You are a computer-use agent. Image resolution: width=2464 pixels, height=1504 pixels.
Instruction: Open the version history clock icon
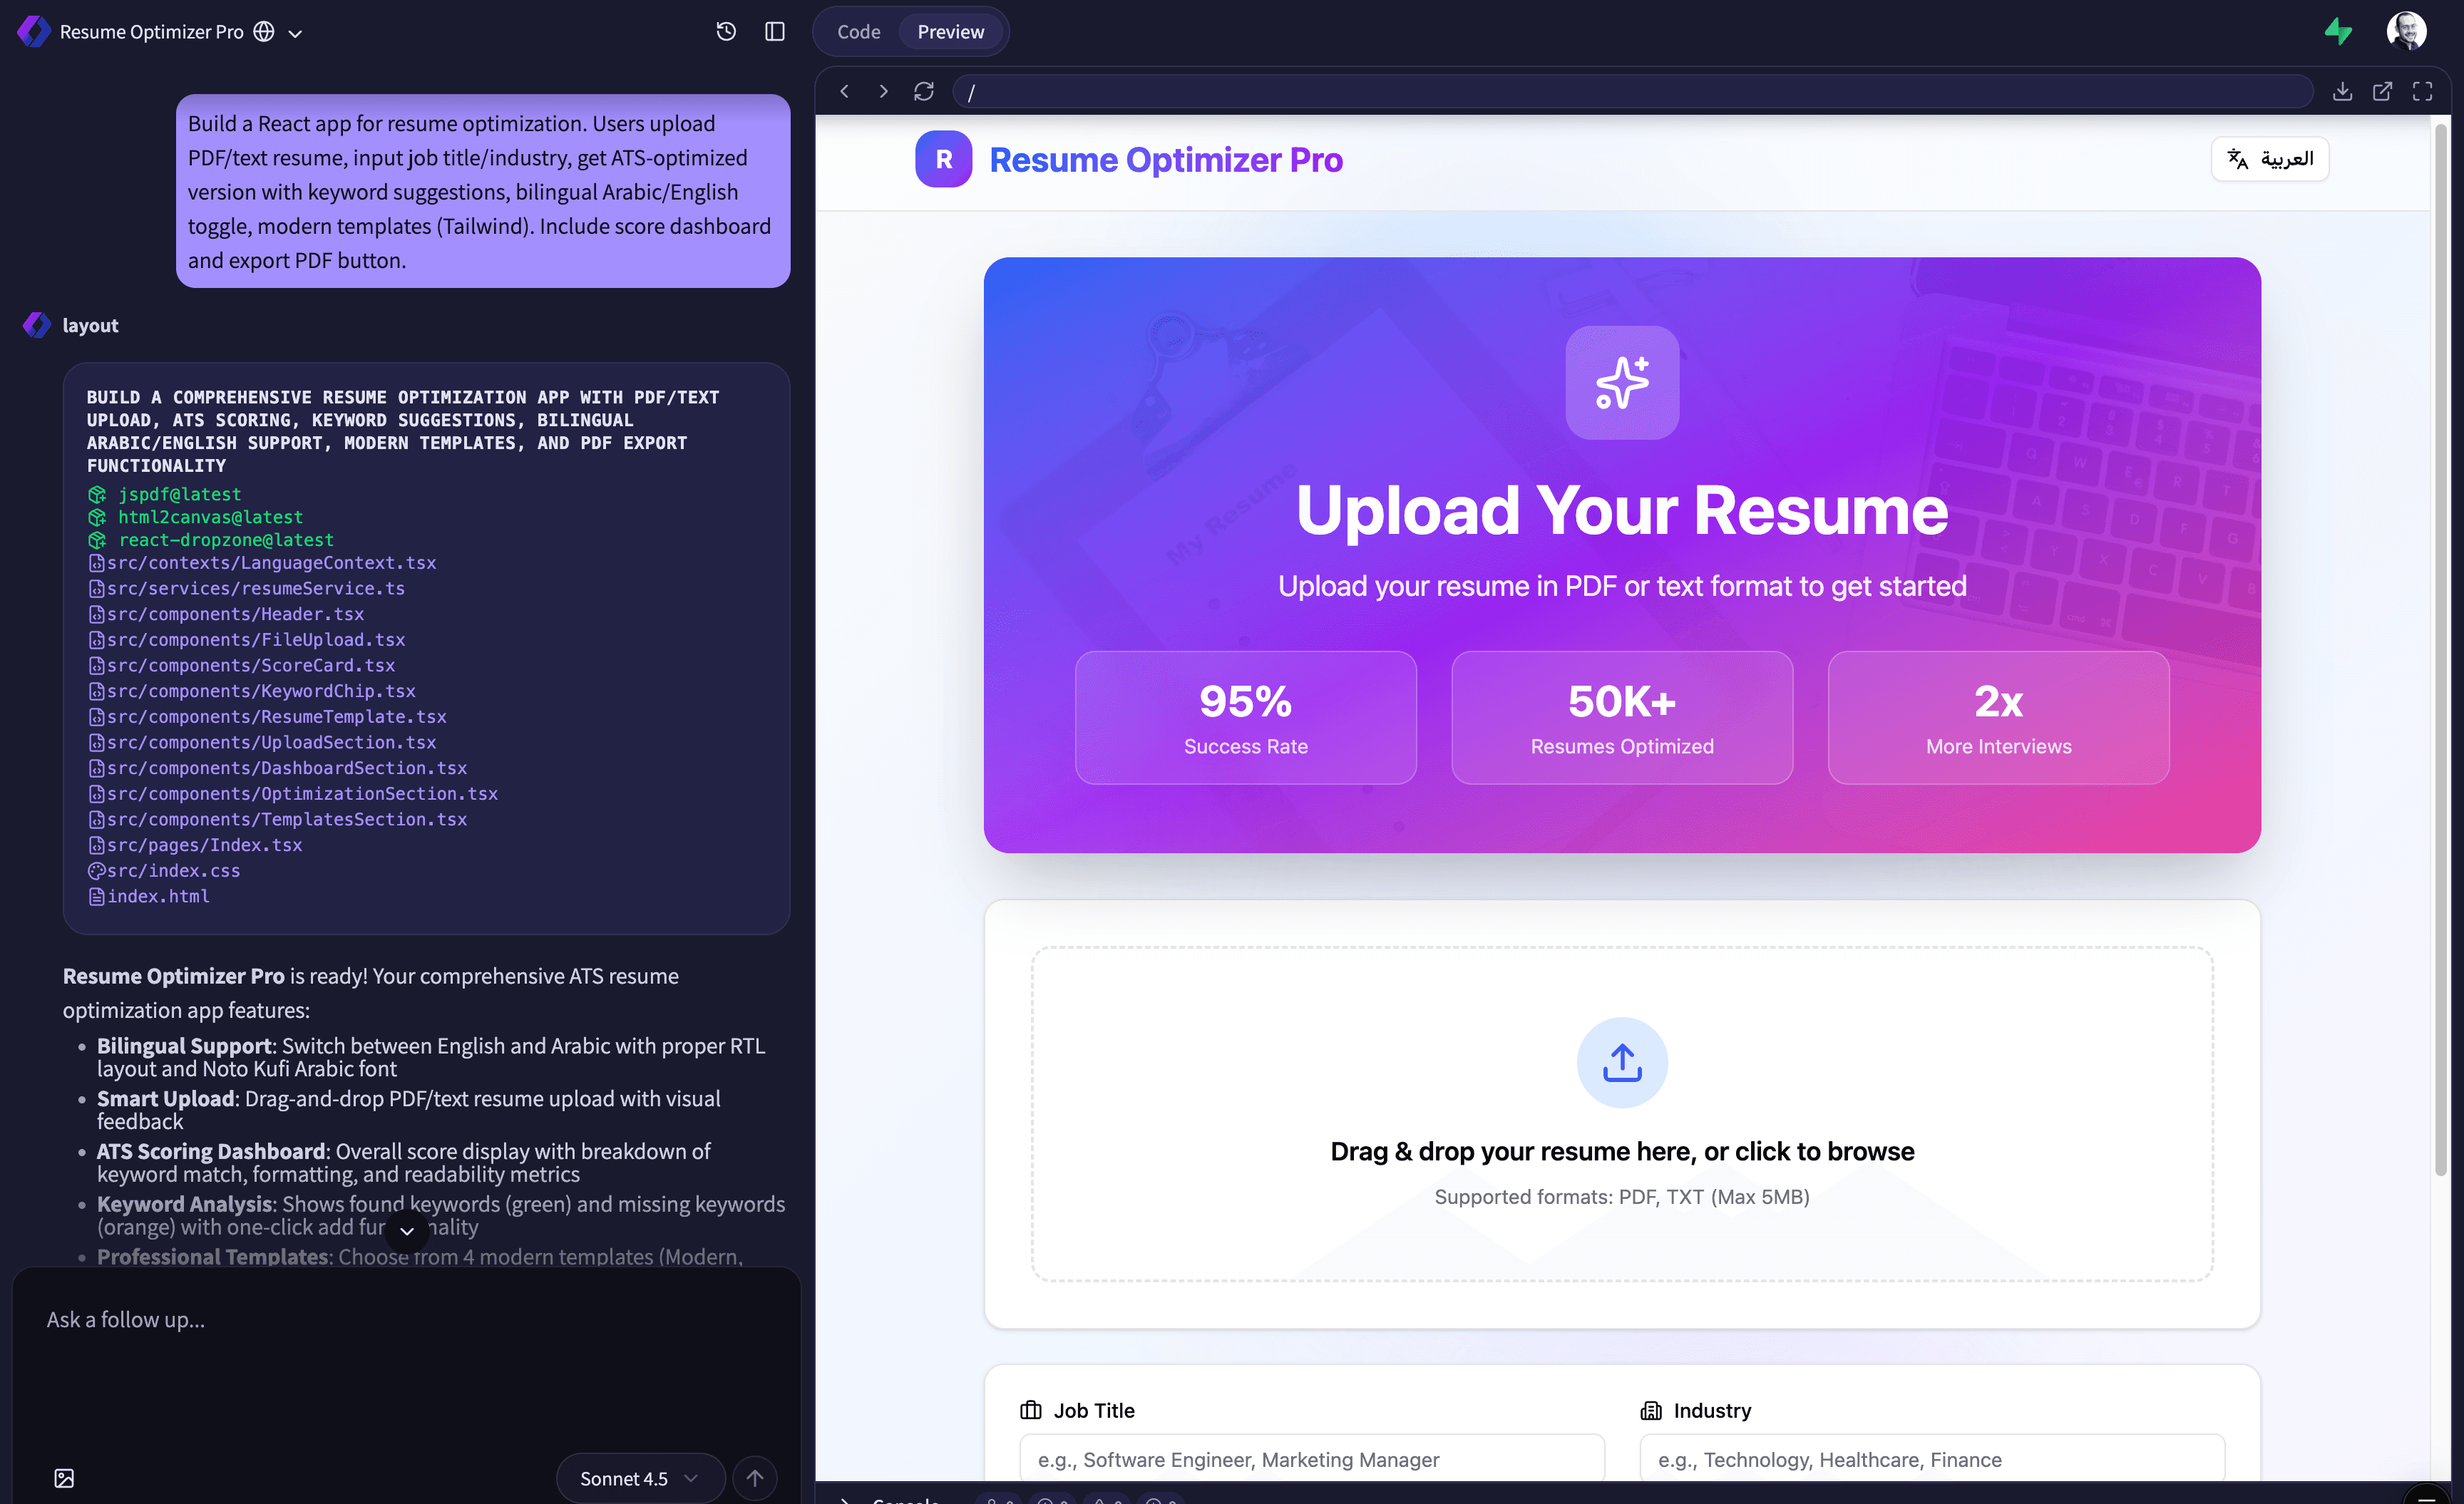pos(726,31)
